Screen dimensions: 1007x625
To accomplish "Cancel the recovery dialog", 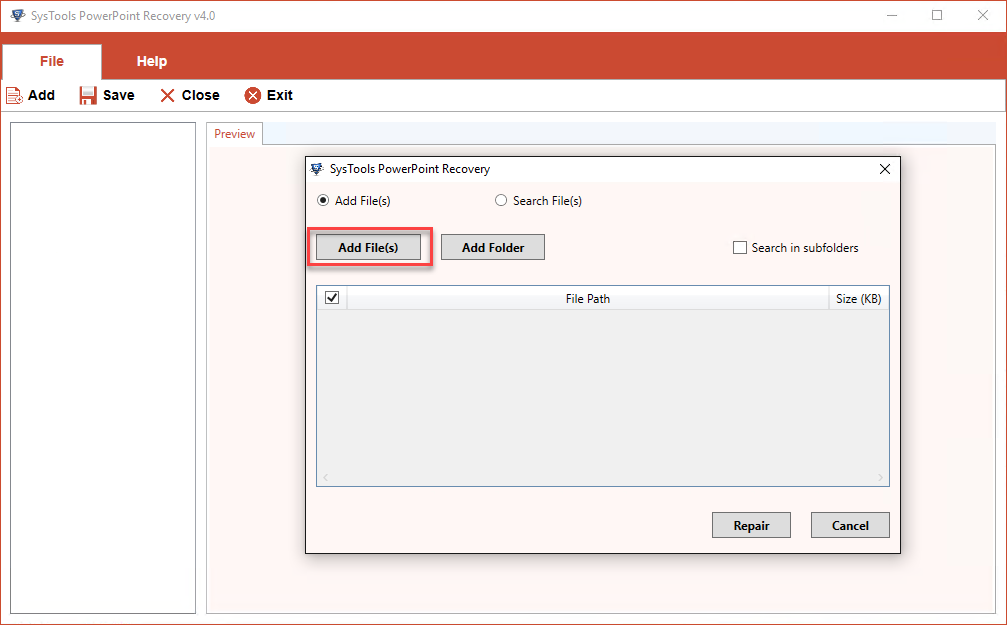I will [x=850, y=525].
